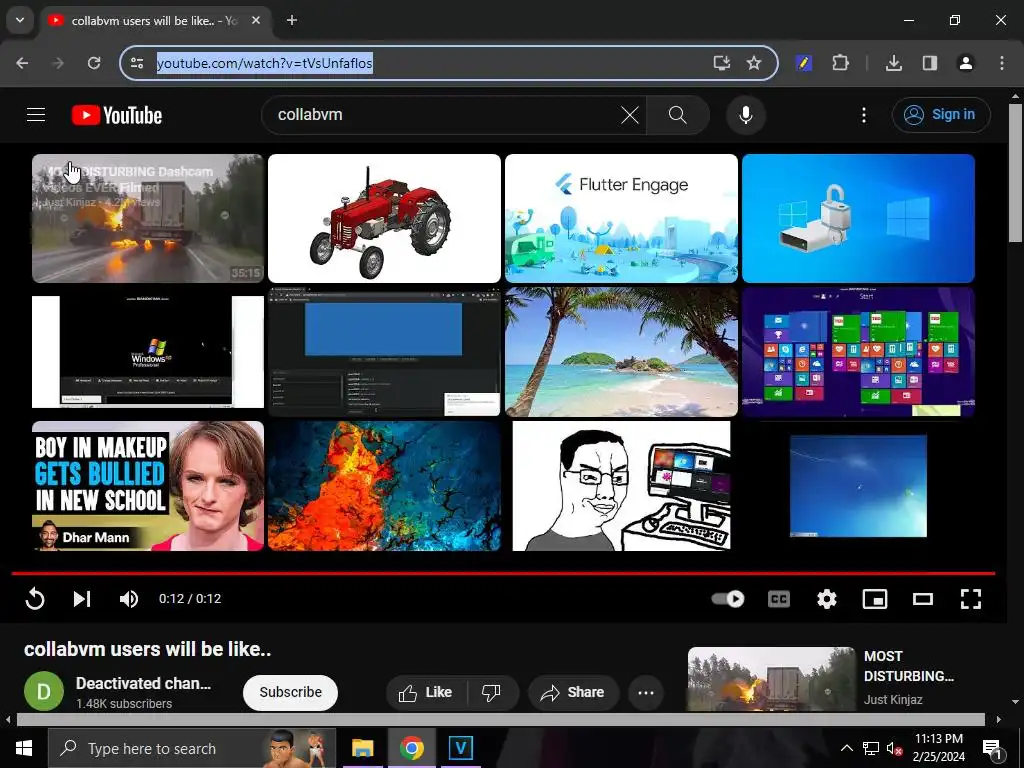Open more actions ellipsis under video
Image resolution: width=1024 pixels, height=768 pixels.
click(x=646, y=692)
